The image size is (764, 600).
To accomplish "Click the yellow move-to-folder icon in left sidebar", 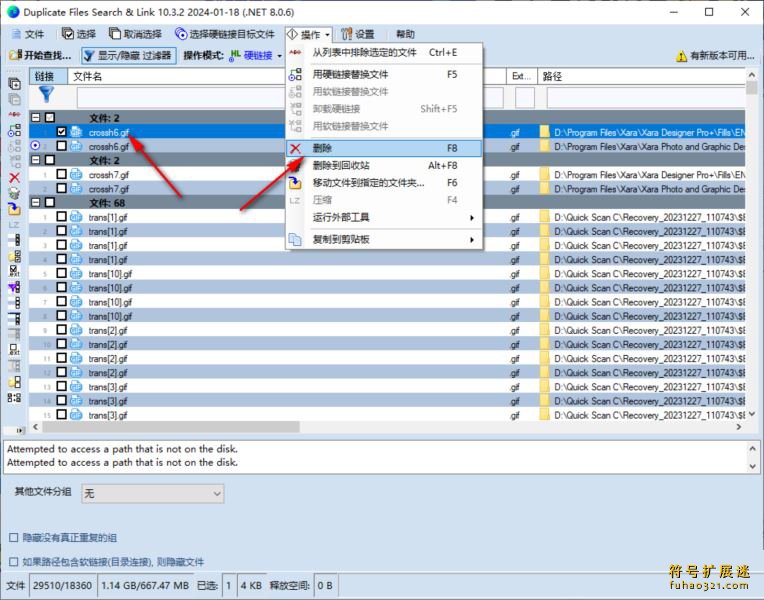I will click(x=15, y=209).
